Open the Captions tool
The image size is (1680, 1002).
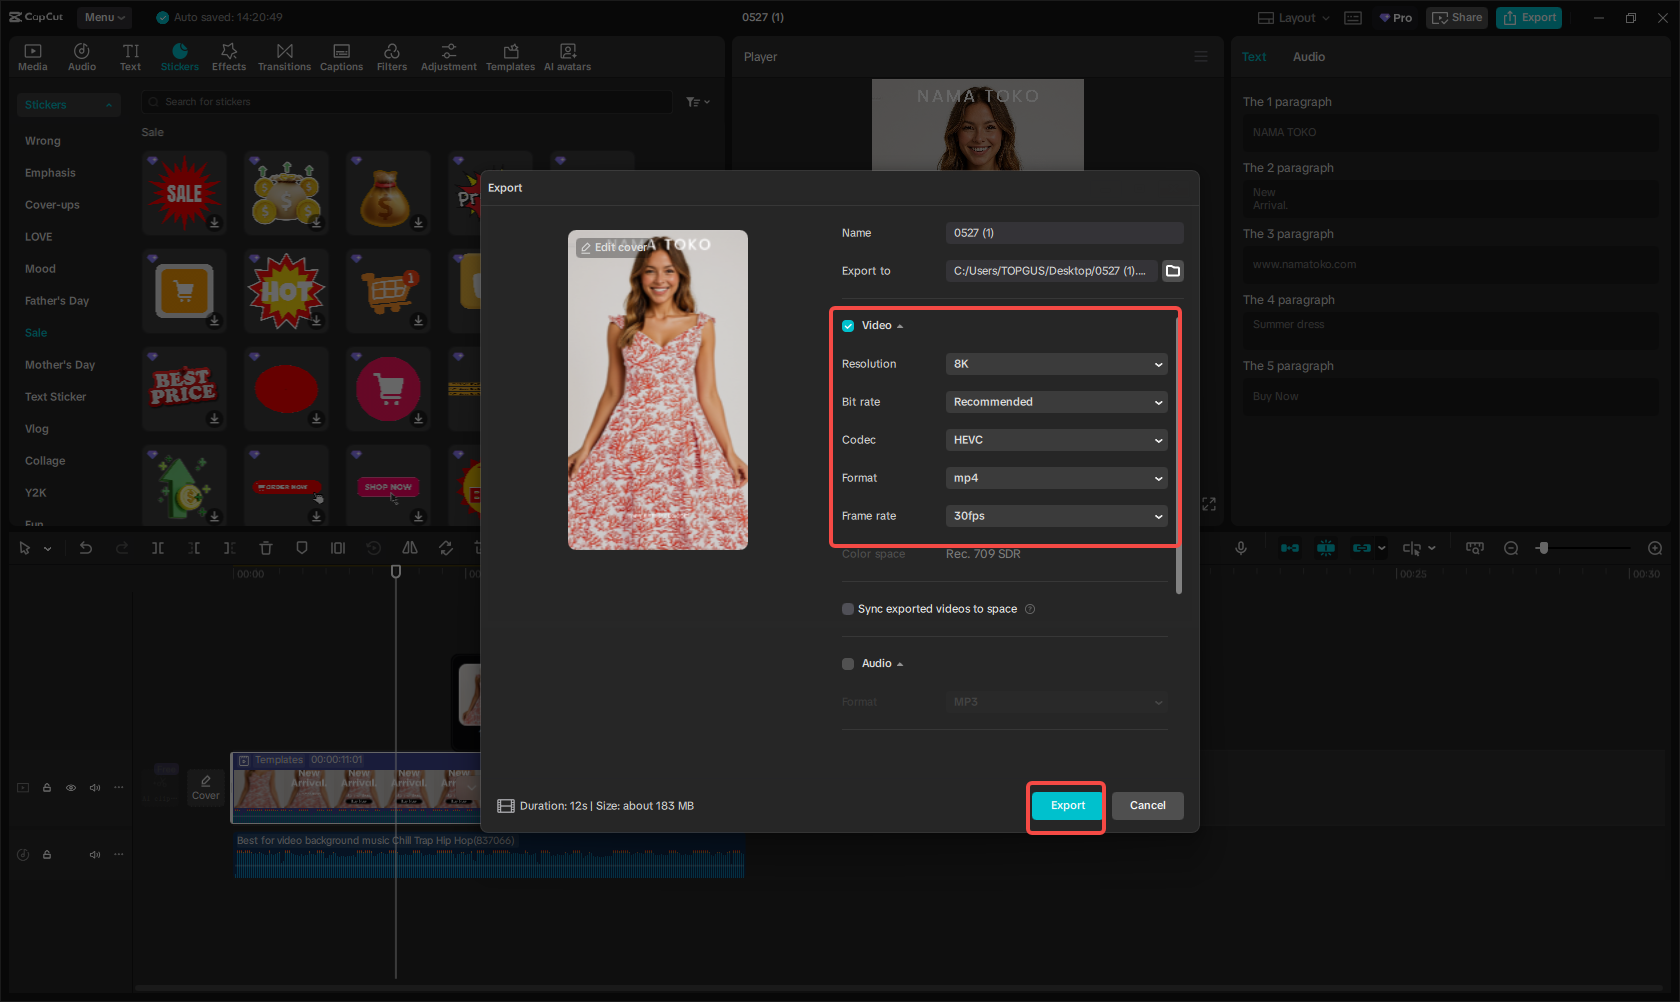(x=341, y=55)
